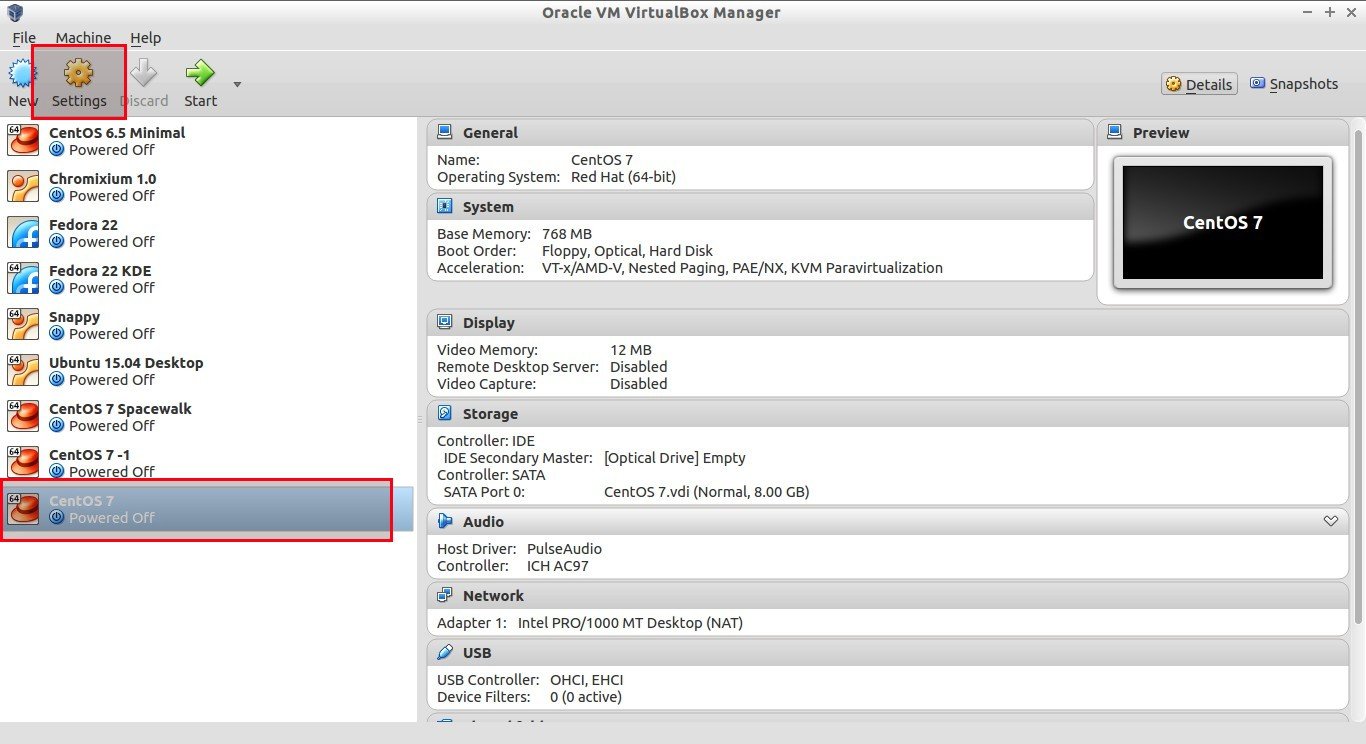Click the Preview section monitor icon

(1115, 132)
